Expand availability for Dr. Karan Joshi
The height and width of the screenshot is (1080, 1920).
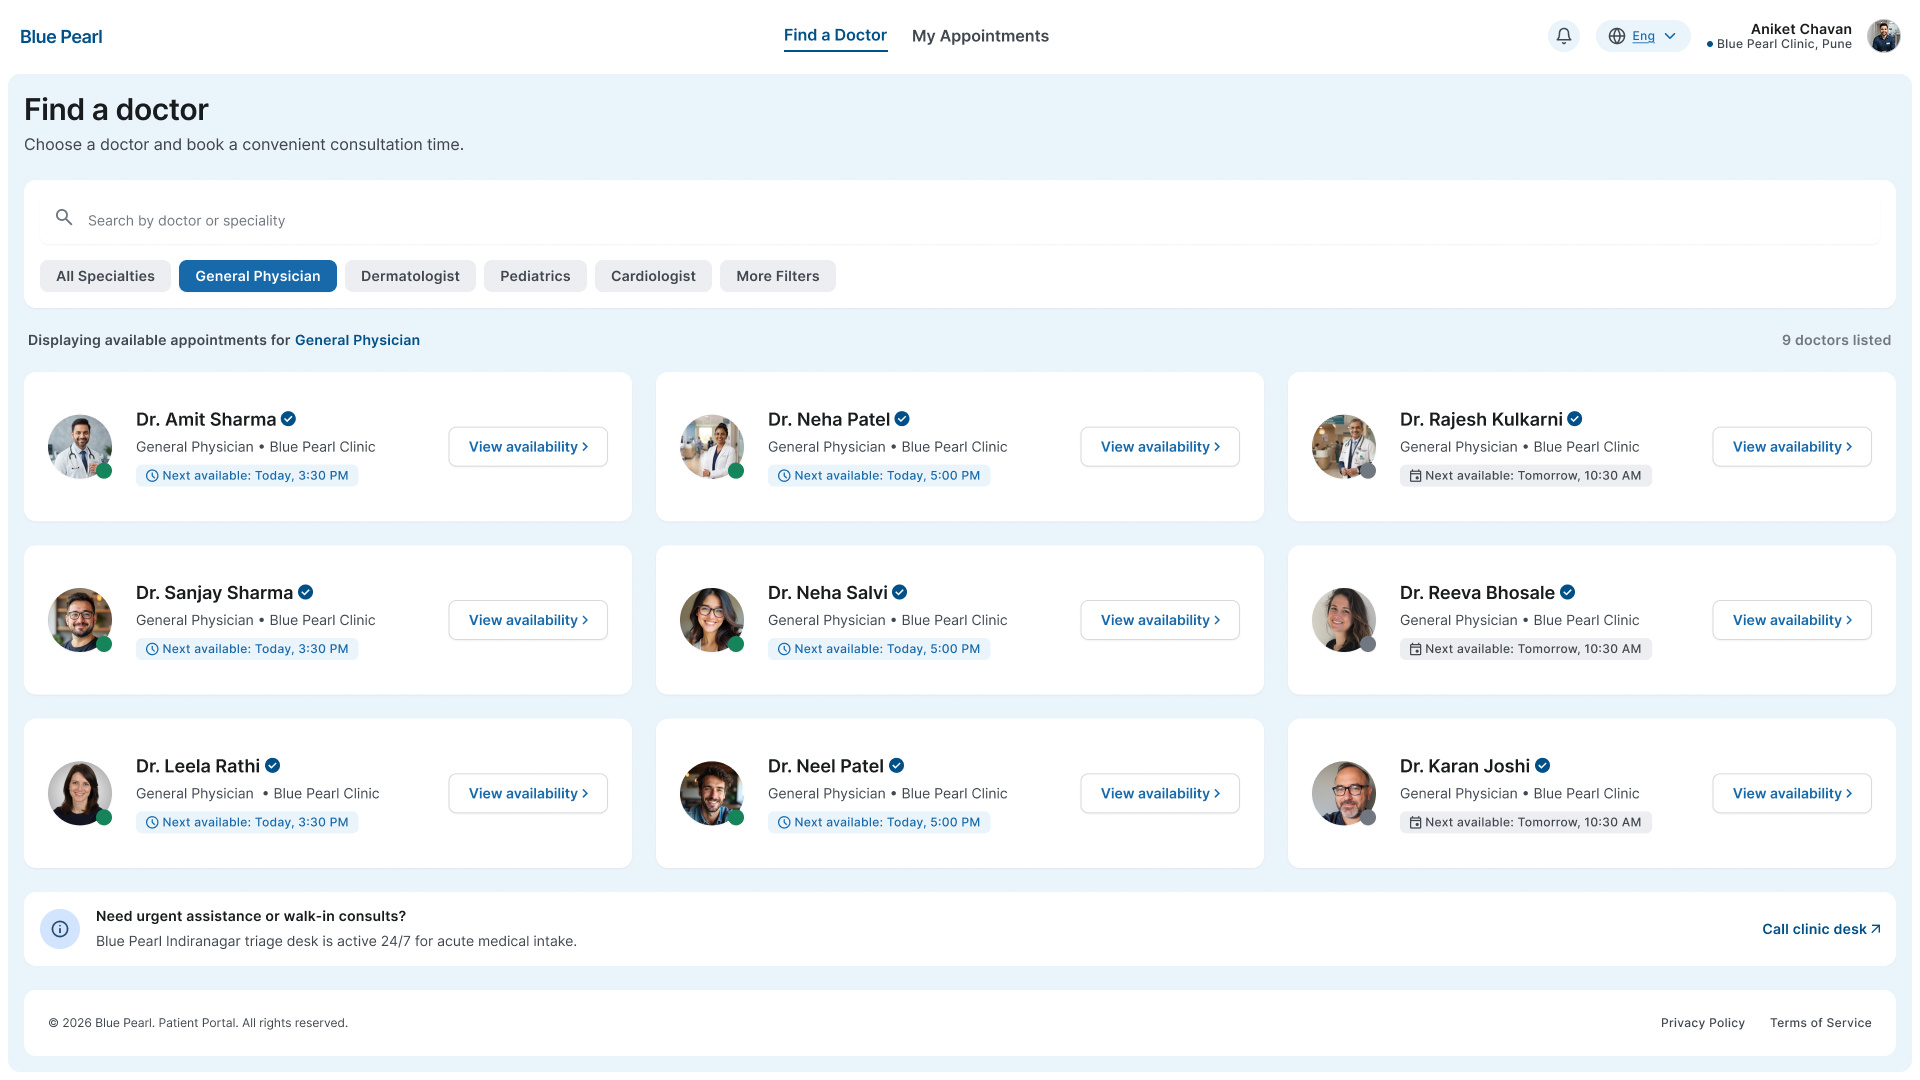click(1792, 793)
